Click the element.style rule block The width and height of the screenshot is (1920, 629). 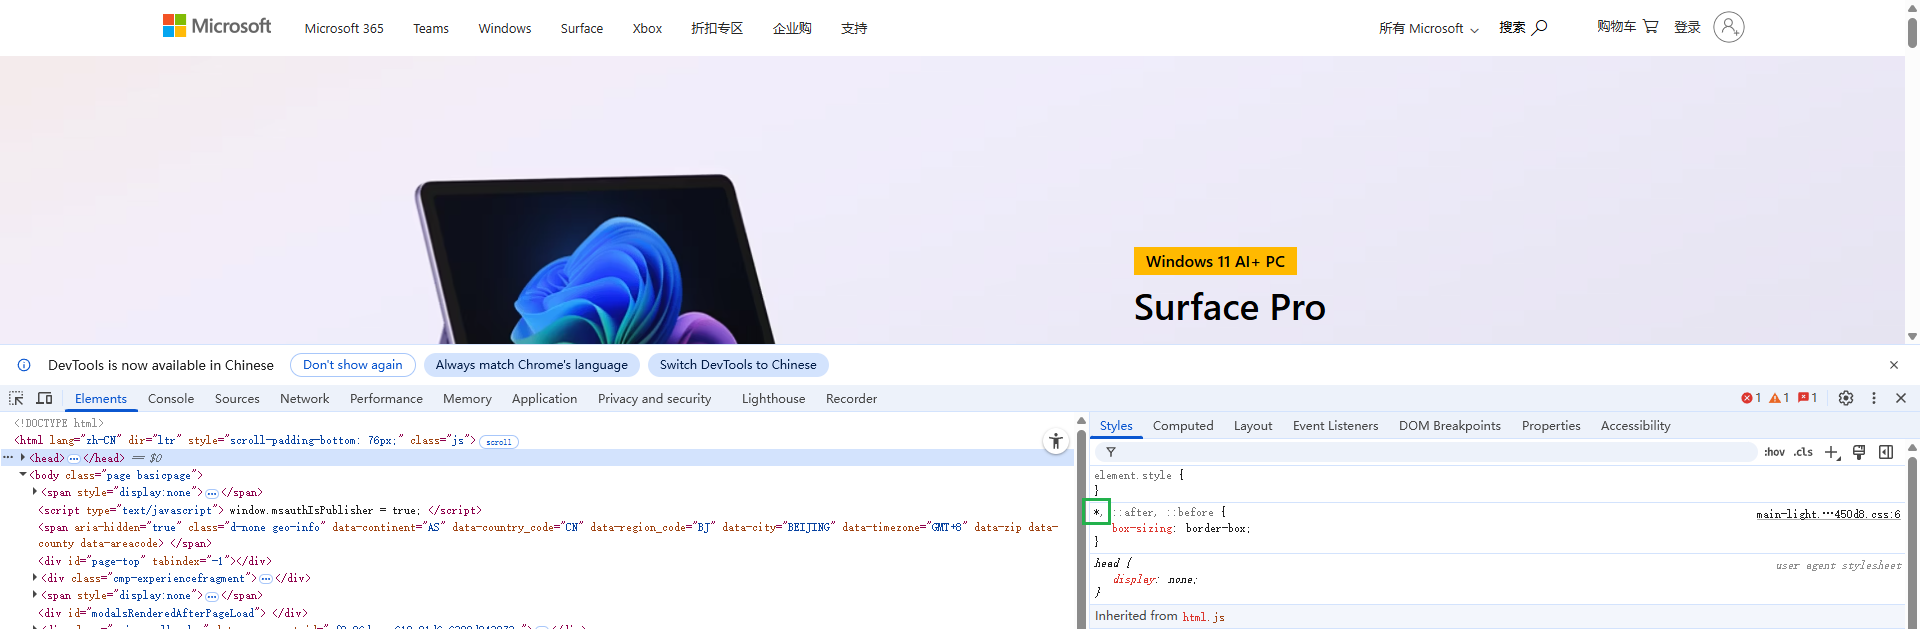coord(1497,483)
